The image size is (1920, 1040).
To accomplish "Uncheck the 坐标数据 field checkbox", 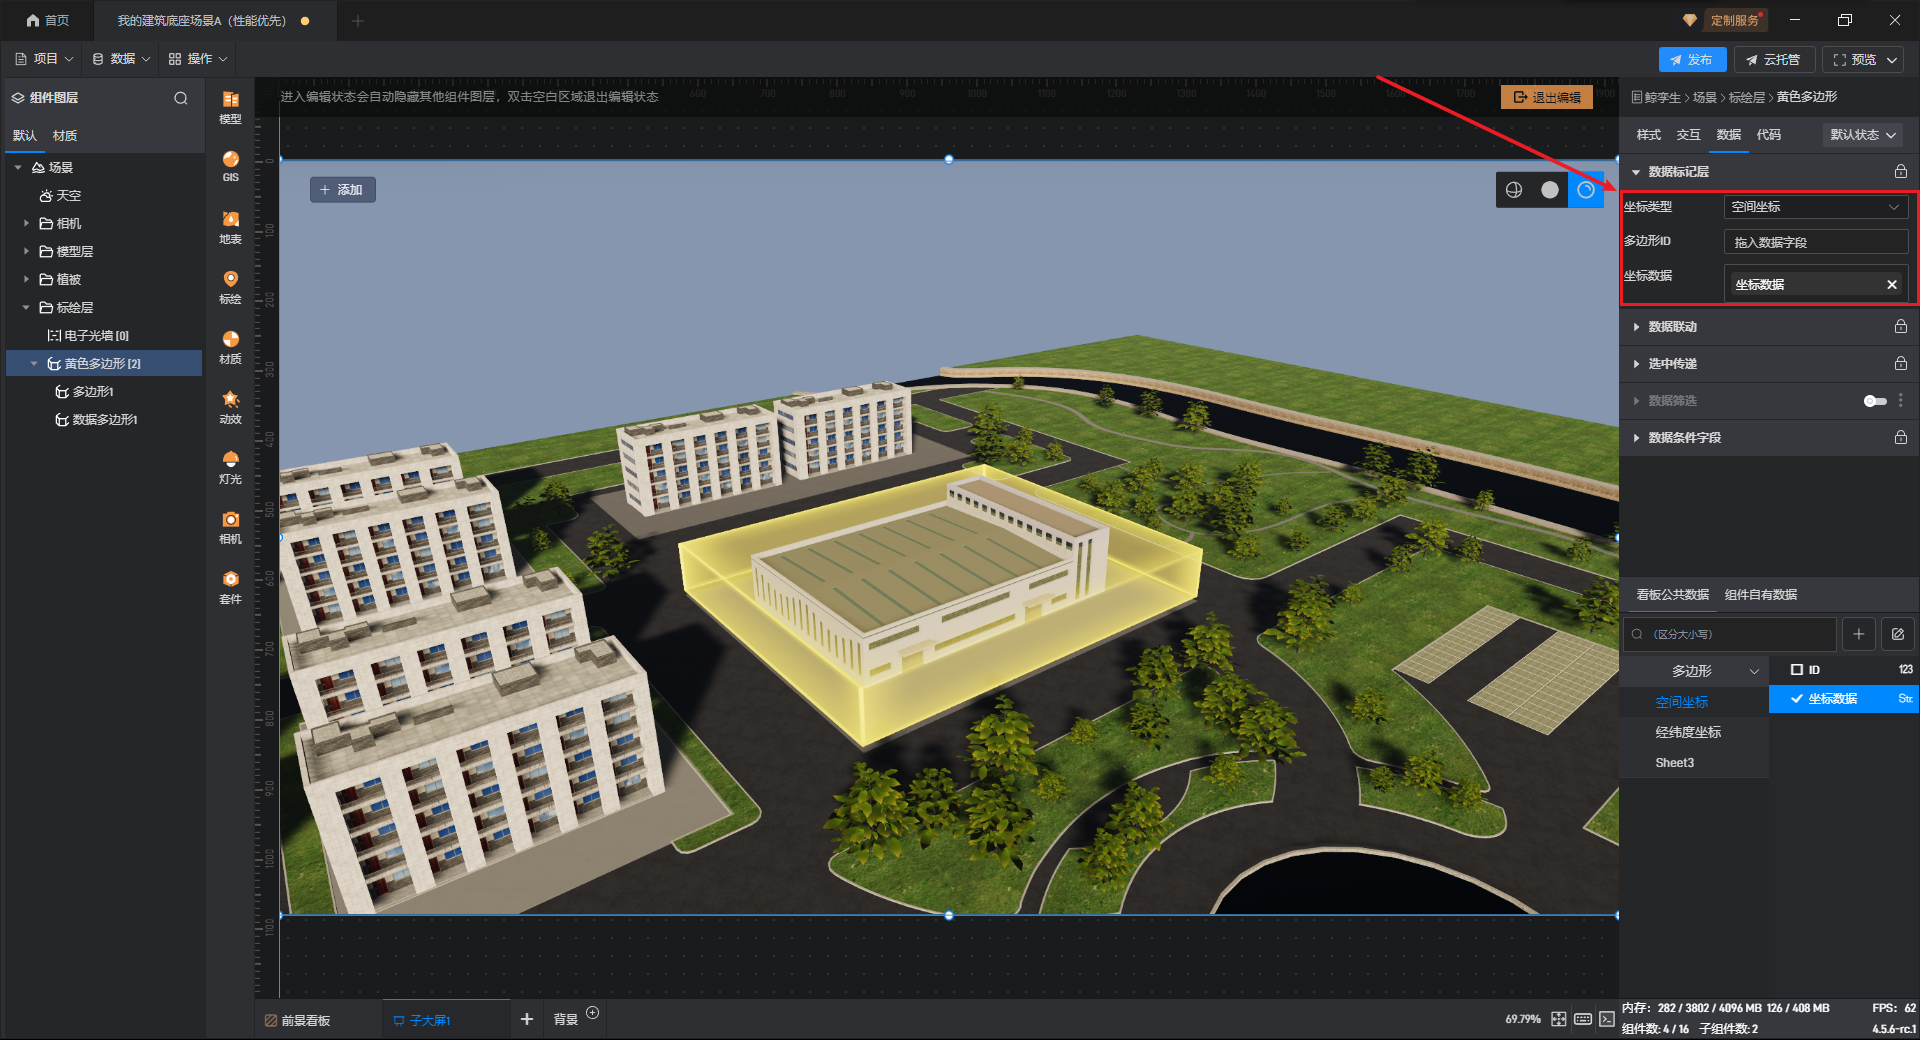I will click(x=1797, y=699).
